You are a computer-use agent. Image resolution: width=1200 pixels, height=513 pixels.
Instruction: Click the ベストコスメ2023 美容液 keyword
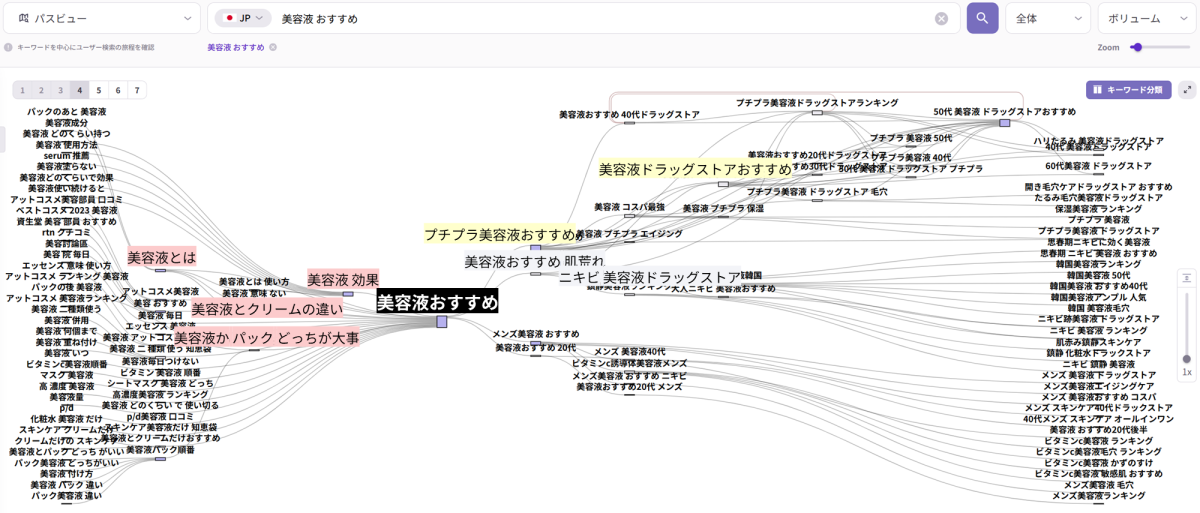(x=67, y=211)
